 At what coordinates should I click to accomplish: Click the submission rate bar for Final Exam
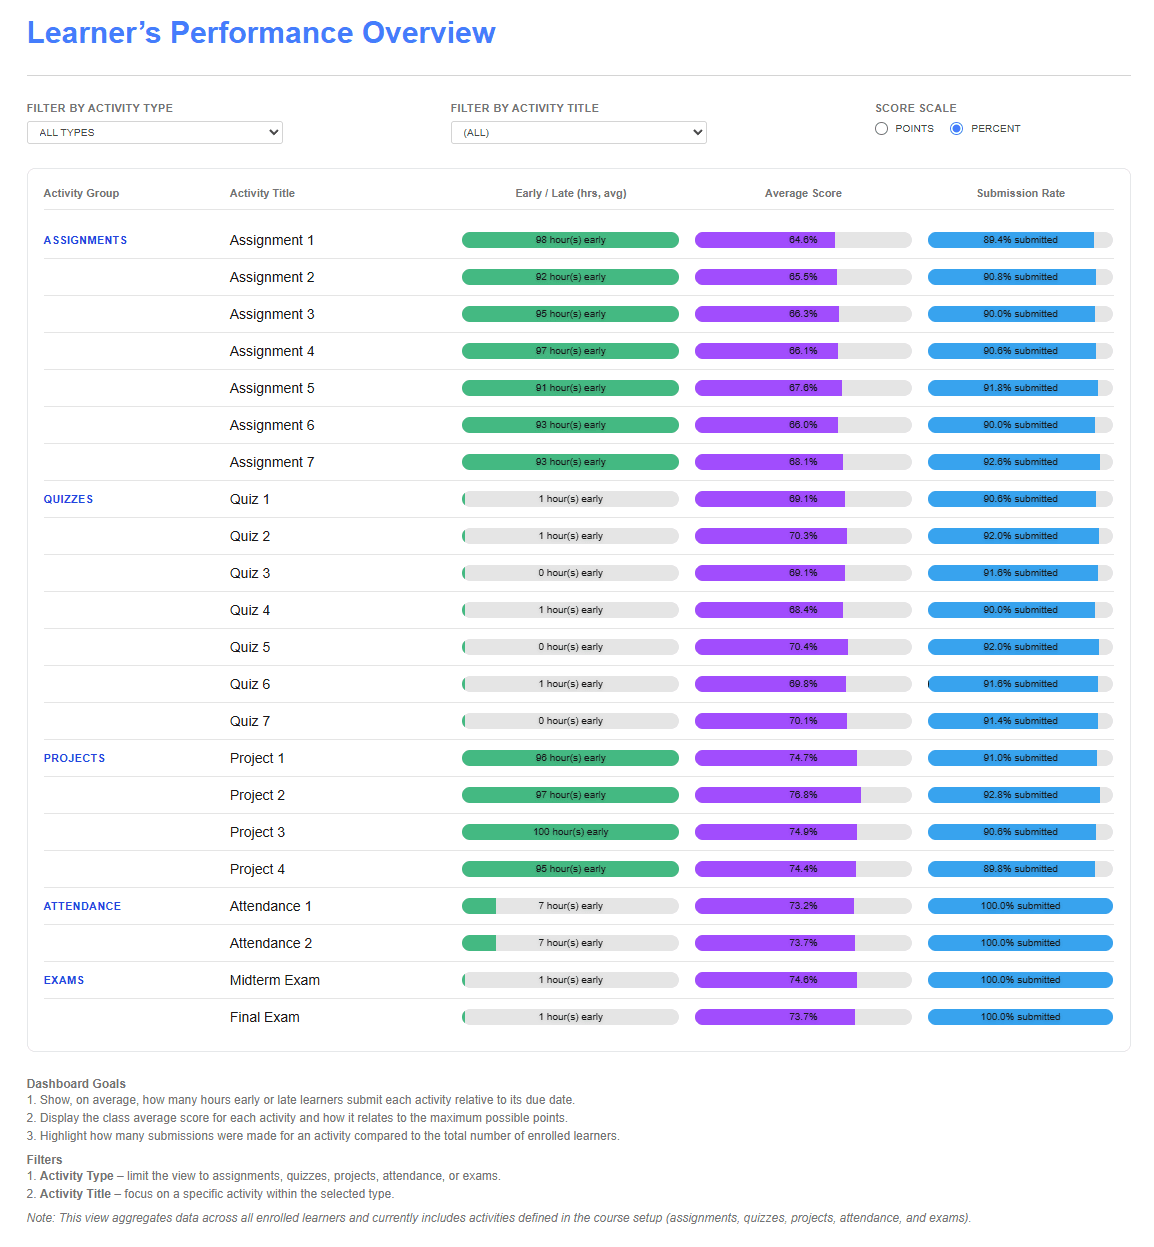pos(1020,1017)
